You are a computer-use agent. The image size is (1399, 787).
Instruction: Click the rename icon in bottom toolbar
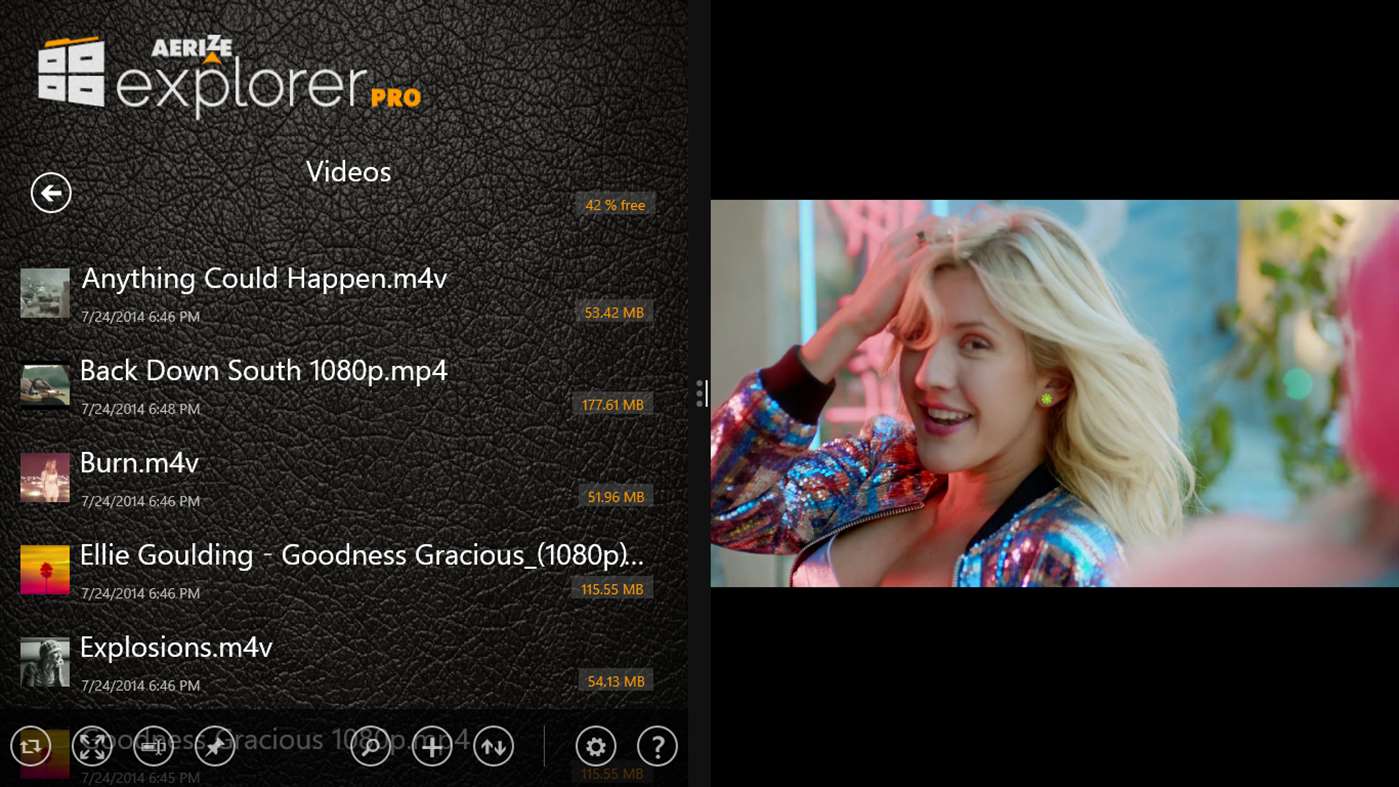(x=153, y=746)
